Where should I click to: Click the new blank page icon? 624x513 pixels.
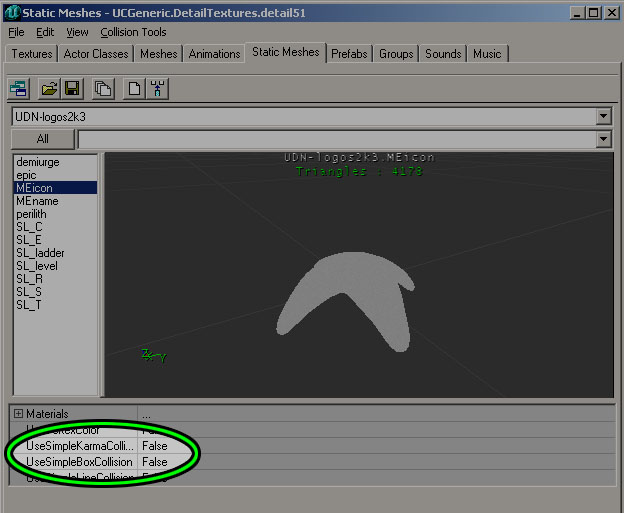[x=134, y=88]
